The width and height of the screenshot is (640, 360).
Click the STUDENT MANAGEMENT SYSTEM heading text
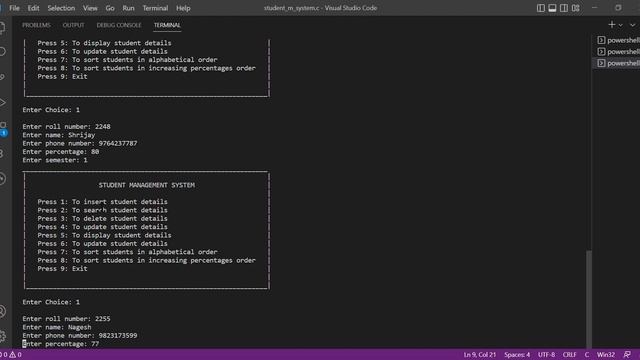tap(147, 185)
